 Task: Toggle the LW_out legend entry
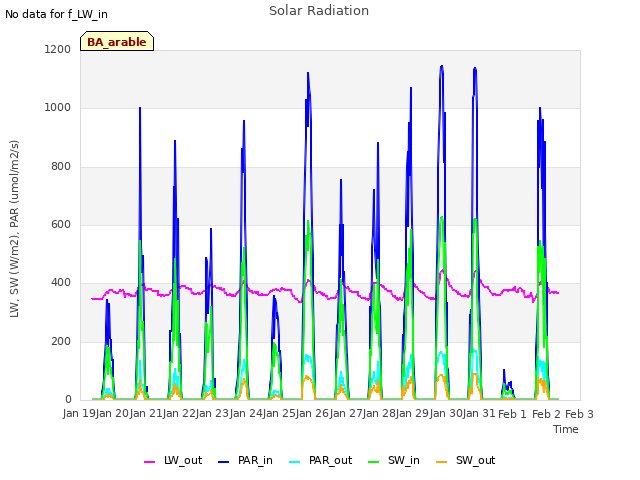[x=173, y=460]
